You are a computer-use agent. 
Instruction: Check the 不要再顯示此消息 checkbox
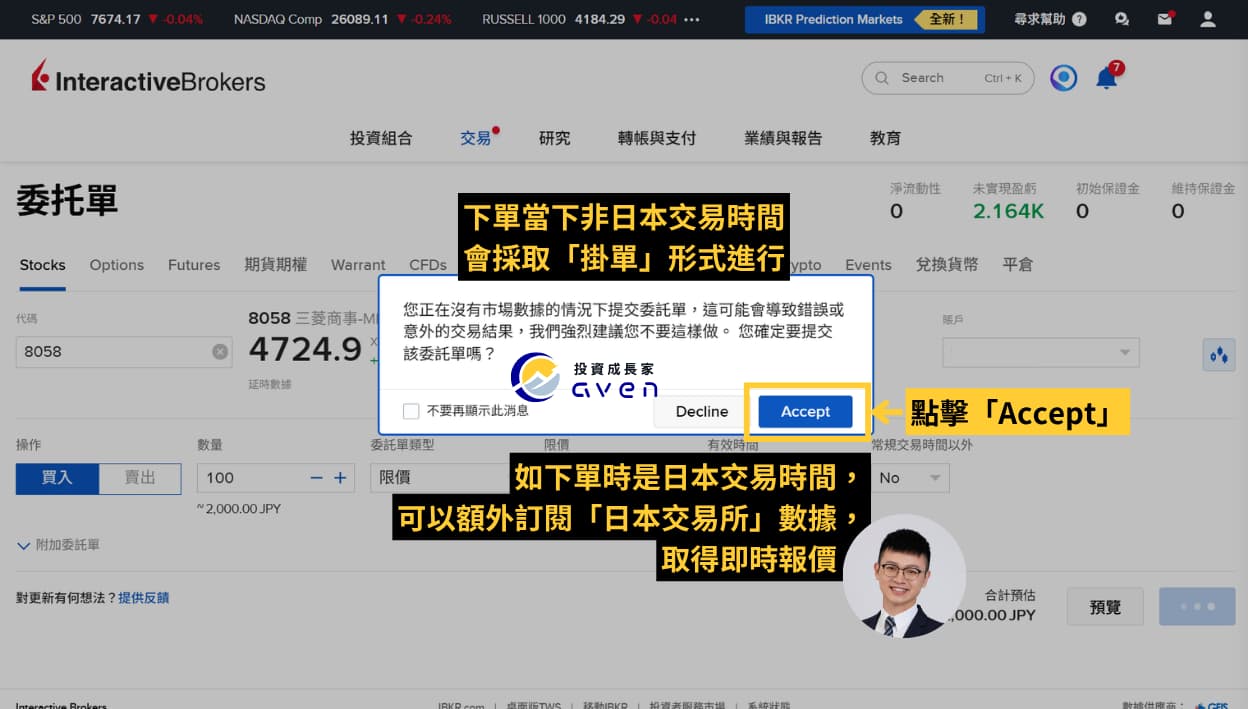click(410, 411)
